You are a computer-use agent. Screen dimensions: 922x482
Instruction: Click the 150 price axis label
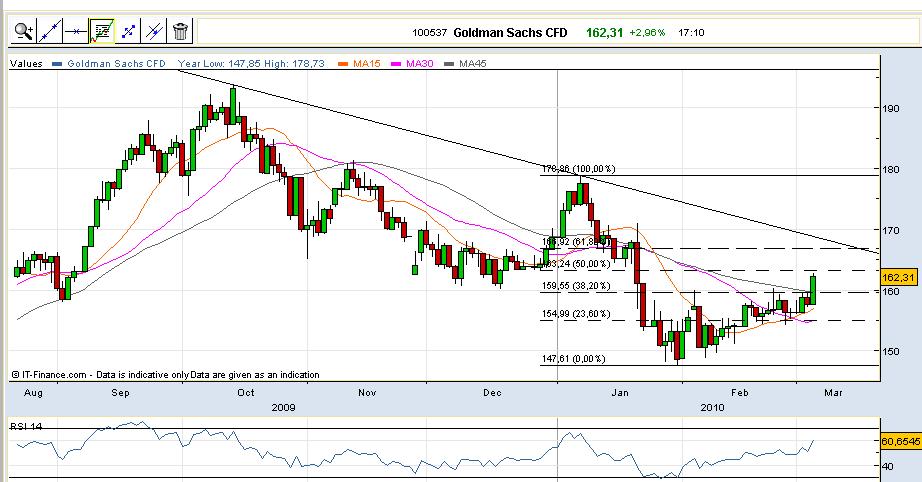click(x=891, y=352)
